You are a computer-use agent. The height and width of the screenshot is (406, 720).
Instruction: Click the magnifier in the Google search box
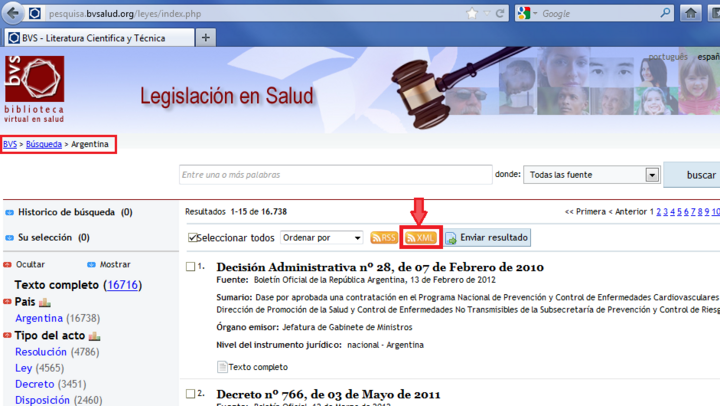click(665, 13)
